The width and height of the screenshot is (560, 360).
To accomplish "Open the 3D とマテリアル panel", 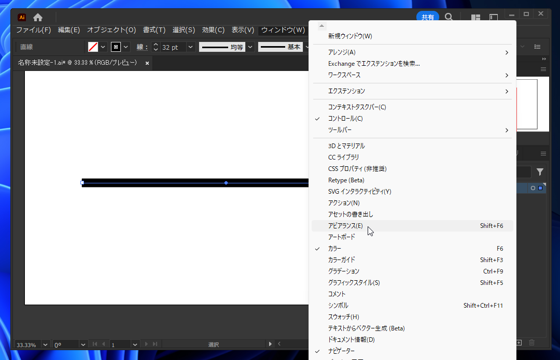I will (412, 146).
